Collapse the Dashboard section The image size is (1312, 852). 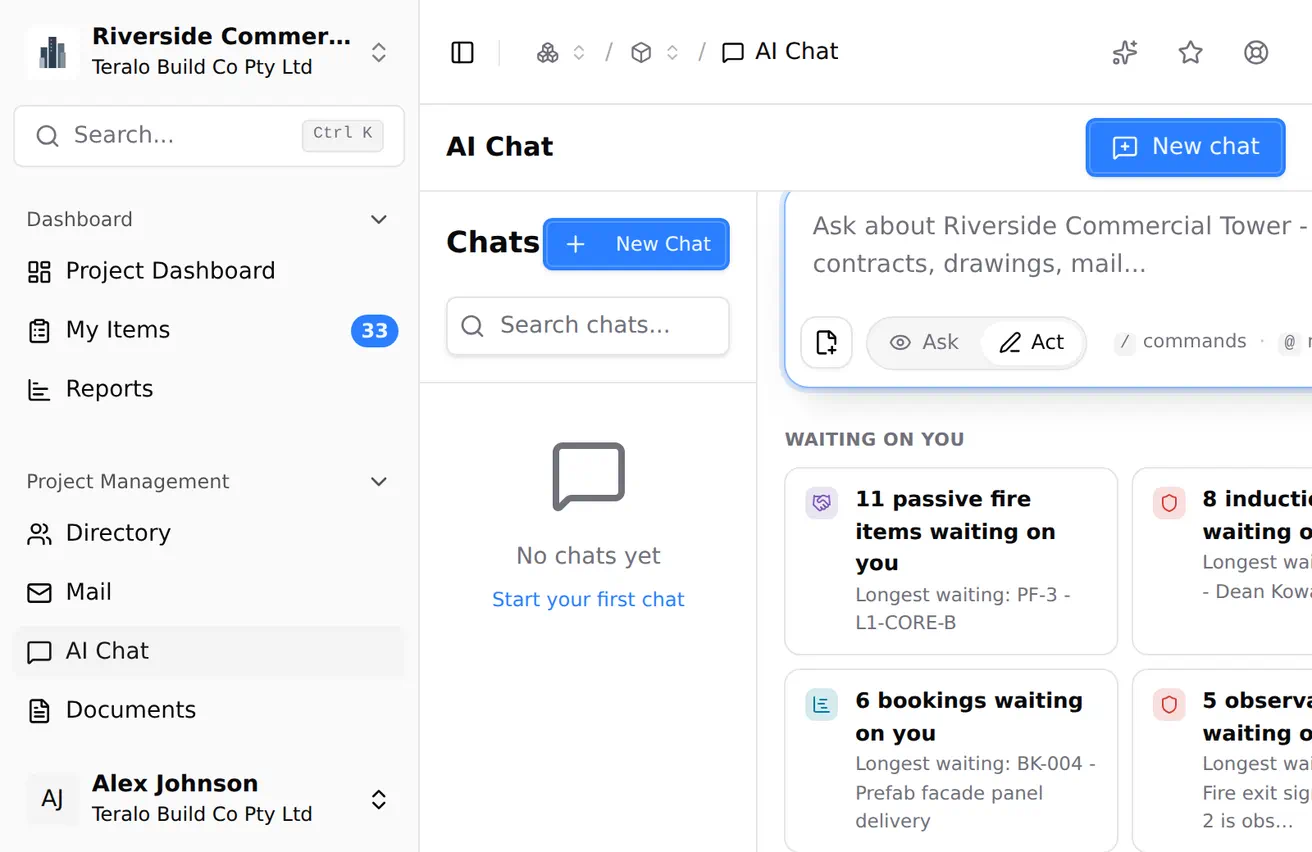pos(379,219)
